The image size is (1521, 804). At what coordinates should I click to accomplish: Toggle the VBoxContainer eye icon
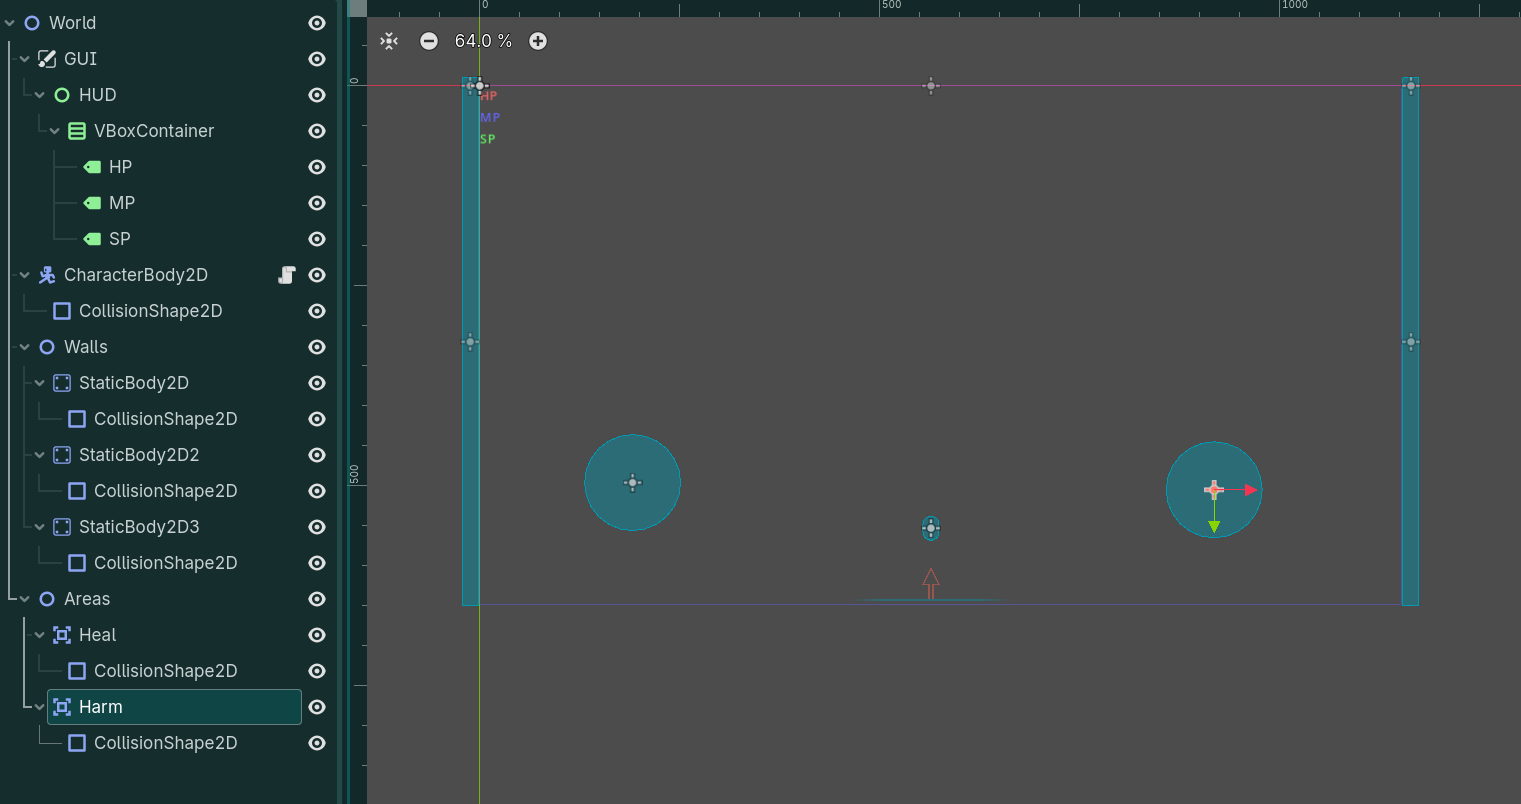317,131
